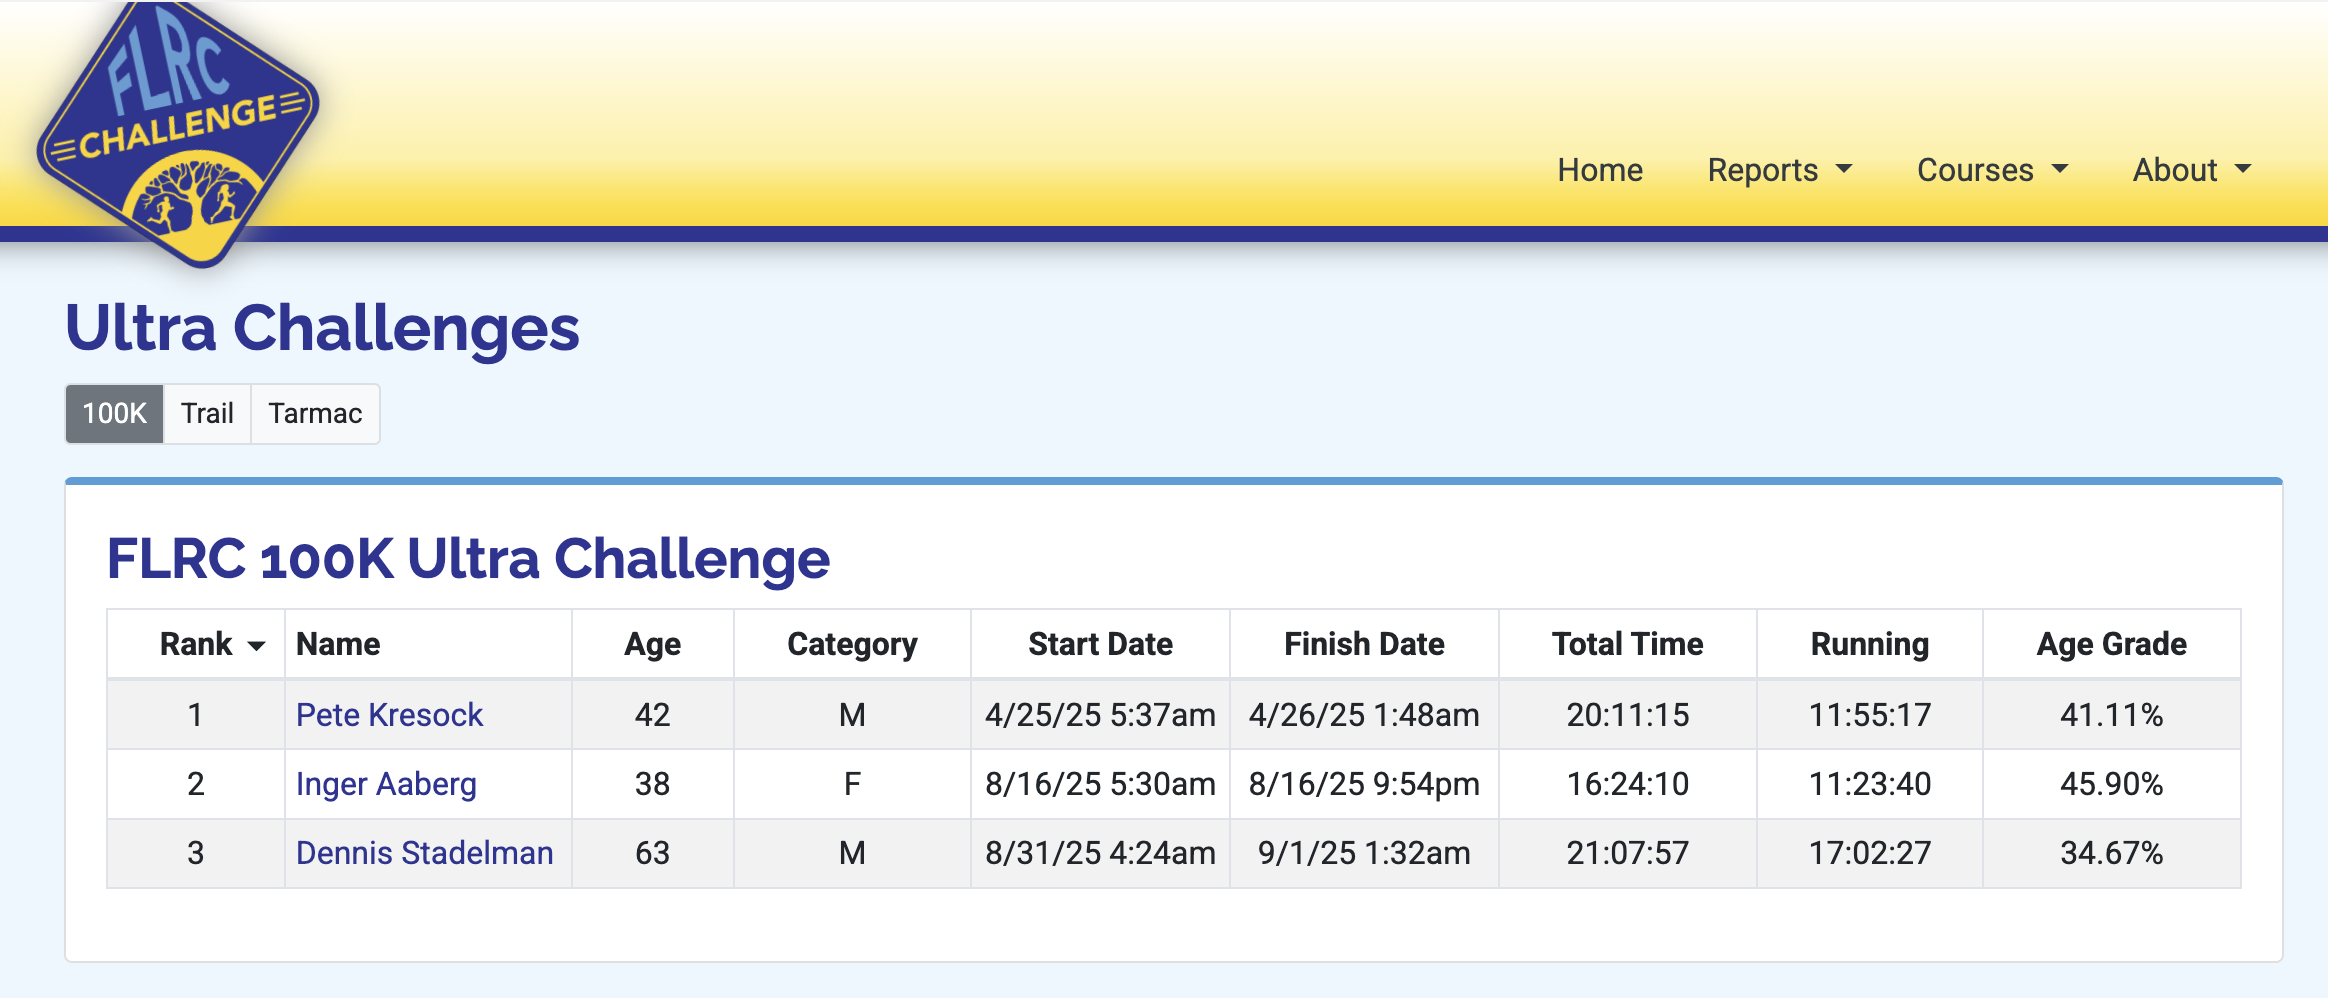Sort by the Total Time header
The image size is (2328, 998).
click(x=1627, y=644)
